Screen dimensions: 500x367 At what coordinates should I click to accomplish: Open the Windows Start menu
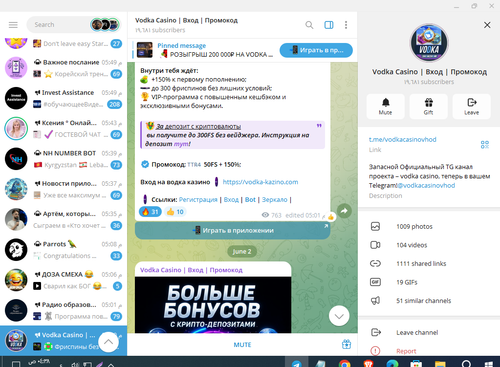click(489, 363)
